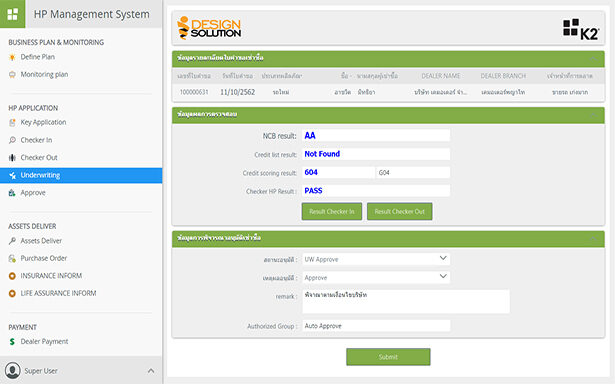Click the Checker HP Result PASS field
Screen dimensions: 615x384
click(376, 191)
